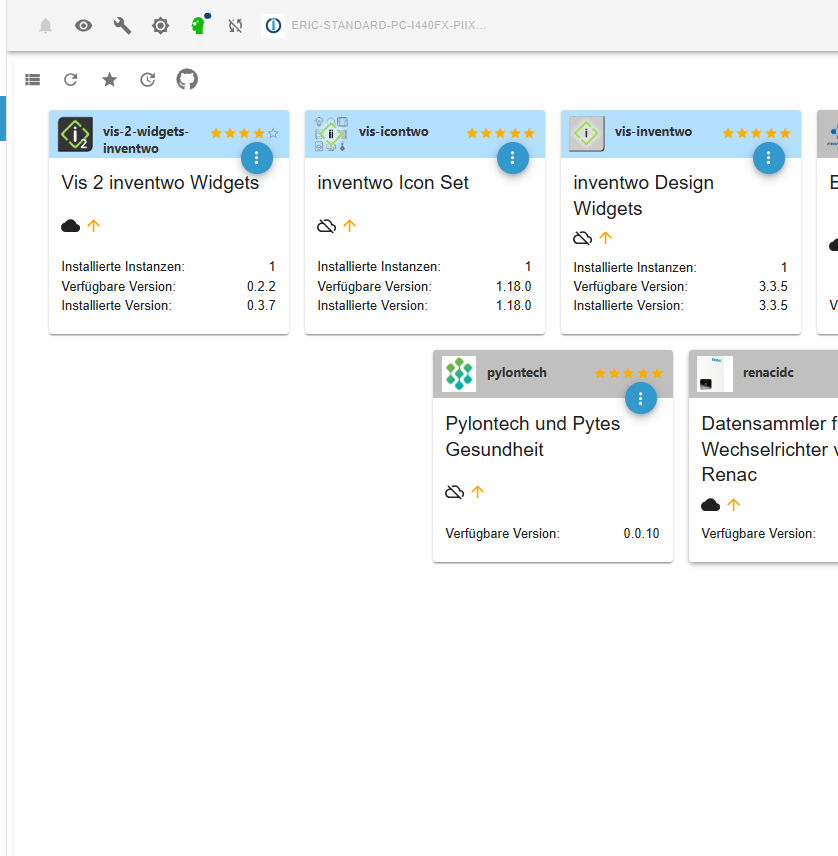
Task: Click the renacidc header name
Action: [768, 373]
